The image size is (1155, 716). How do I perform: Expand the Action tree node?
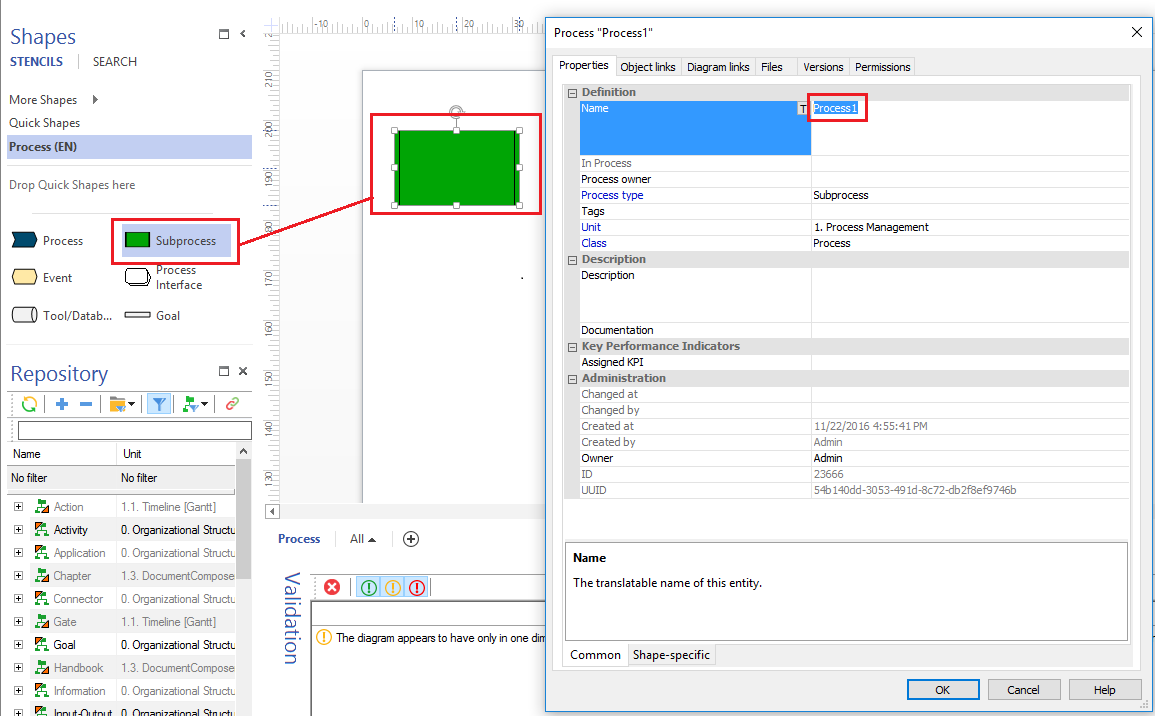coord(18,507)
